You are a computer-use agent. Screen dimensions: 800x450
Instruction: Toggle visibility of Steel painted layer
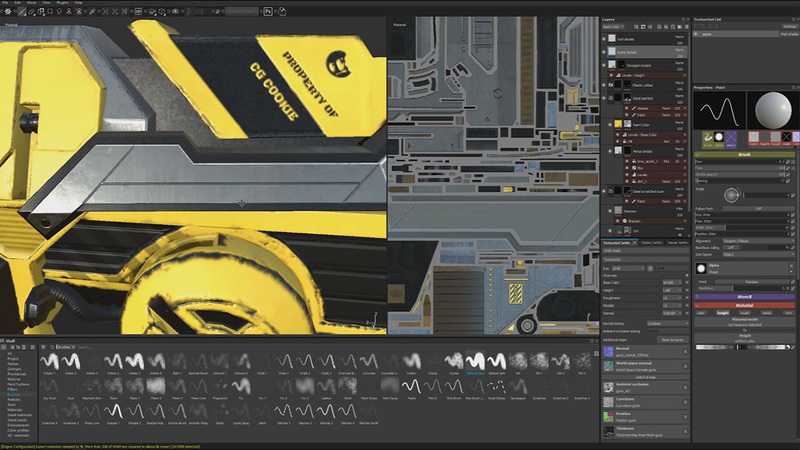point(604,98)
